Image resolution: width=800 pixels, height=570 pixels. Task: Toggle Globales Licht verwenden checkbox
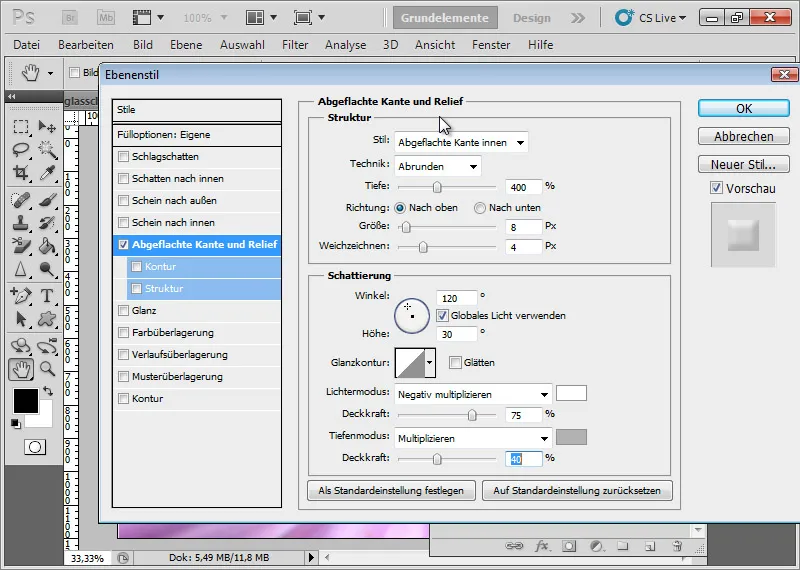(442, 315)
